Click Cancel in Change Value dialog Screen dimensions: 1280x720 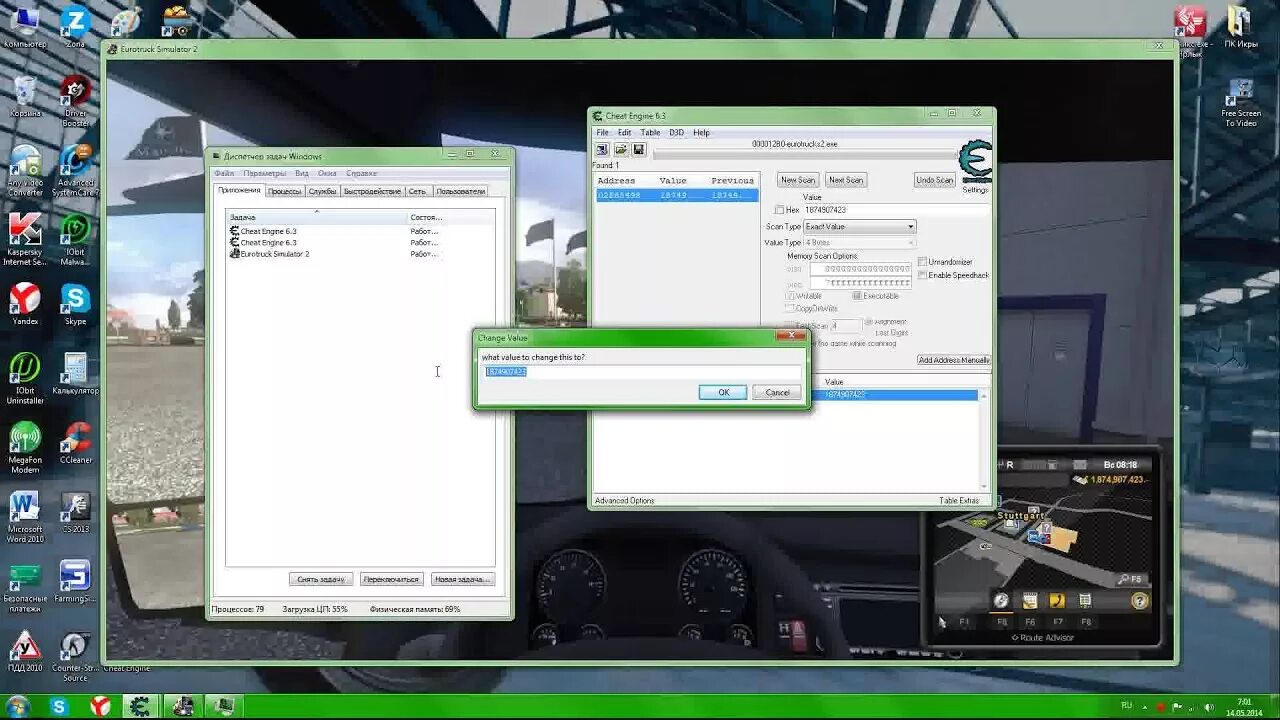(x=777, y=393)
